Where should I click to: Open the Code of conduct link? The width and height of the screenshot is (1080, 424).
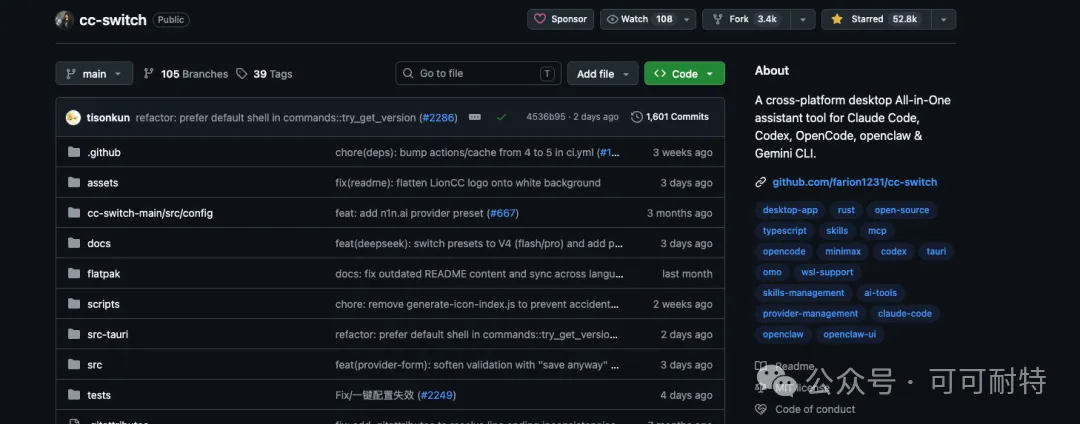(815, 409)
